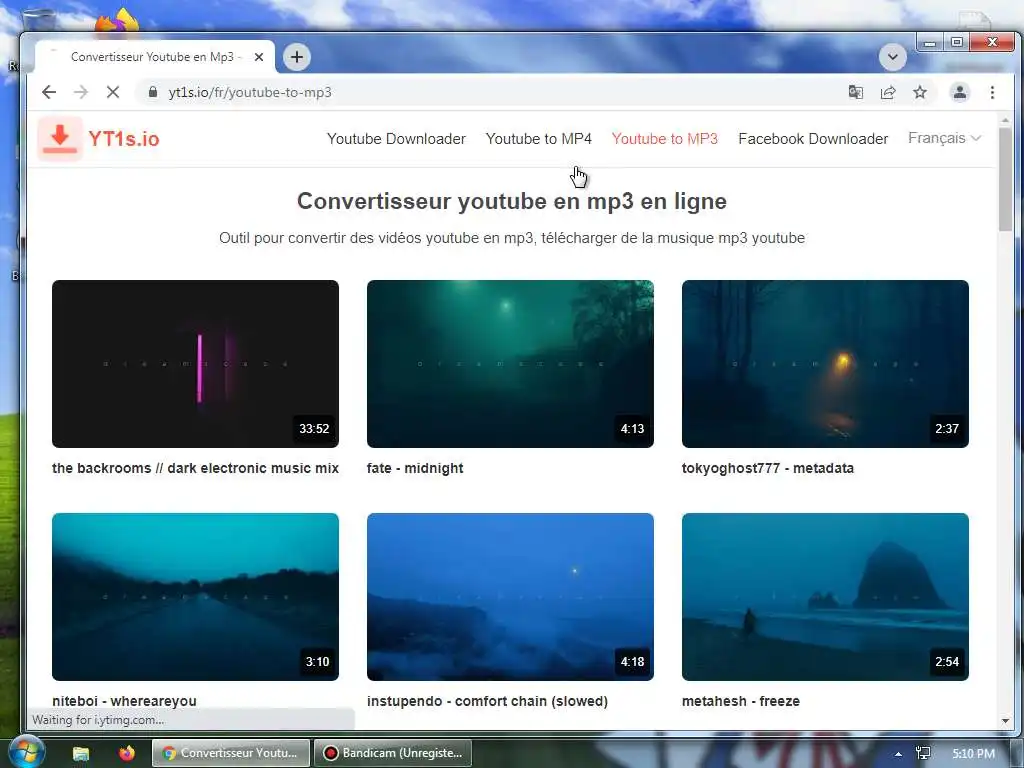Click the 4:18 duration badge

632,662
